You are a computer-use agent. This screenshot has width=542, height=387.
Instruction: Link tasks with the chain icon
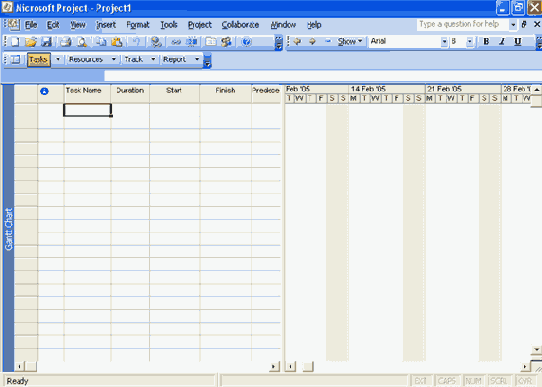coord(176,42)
